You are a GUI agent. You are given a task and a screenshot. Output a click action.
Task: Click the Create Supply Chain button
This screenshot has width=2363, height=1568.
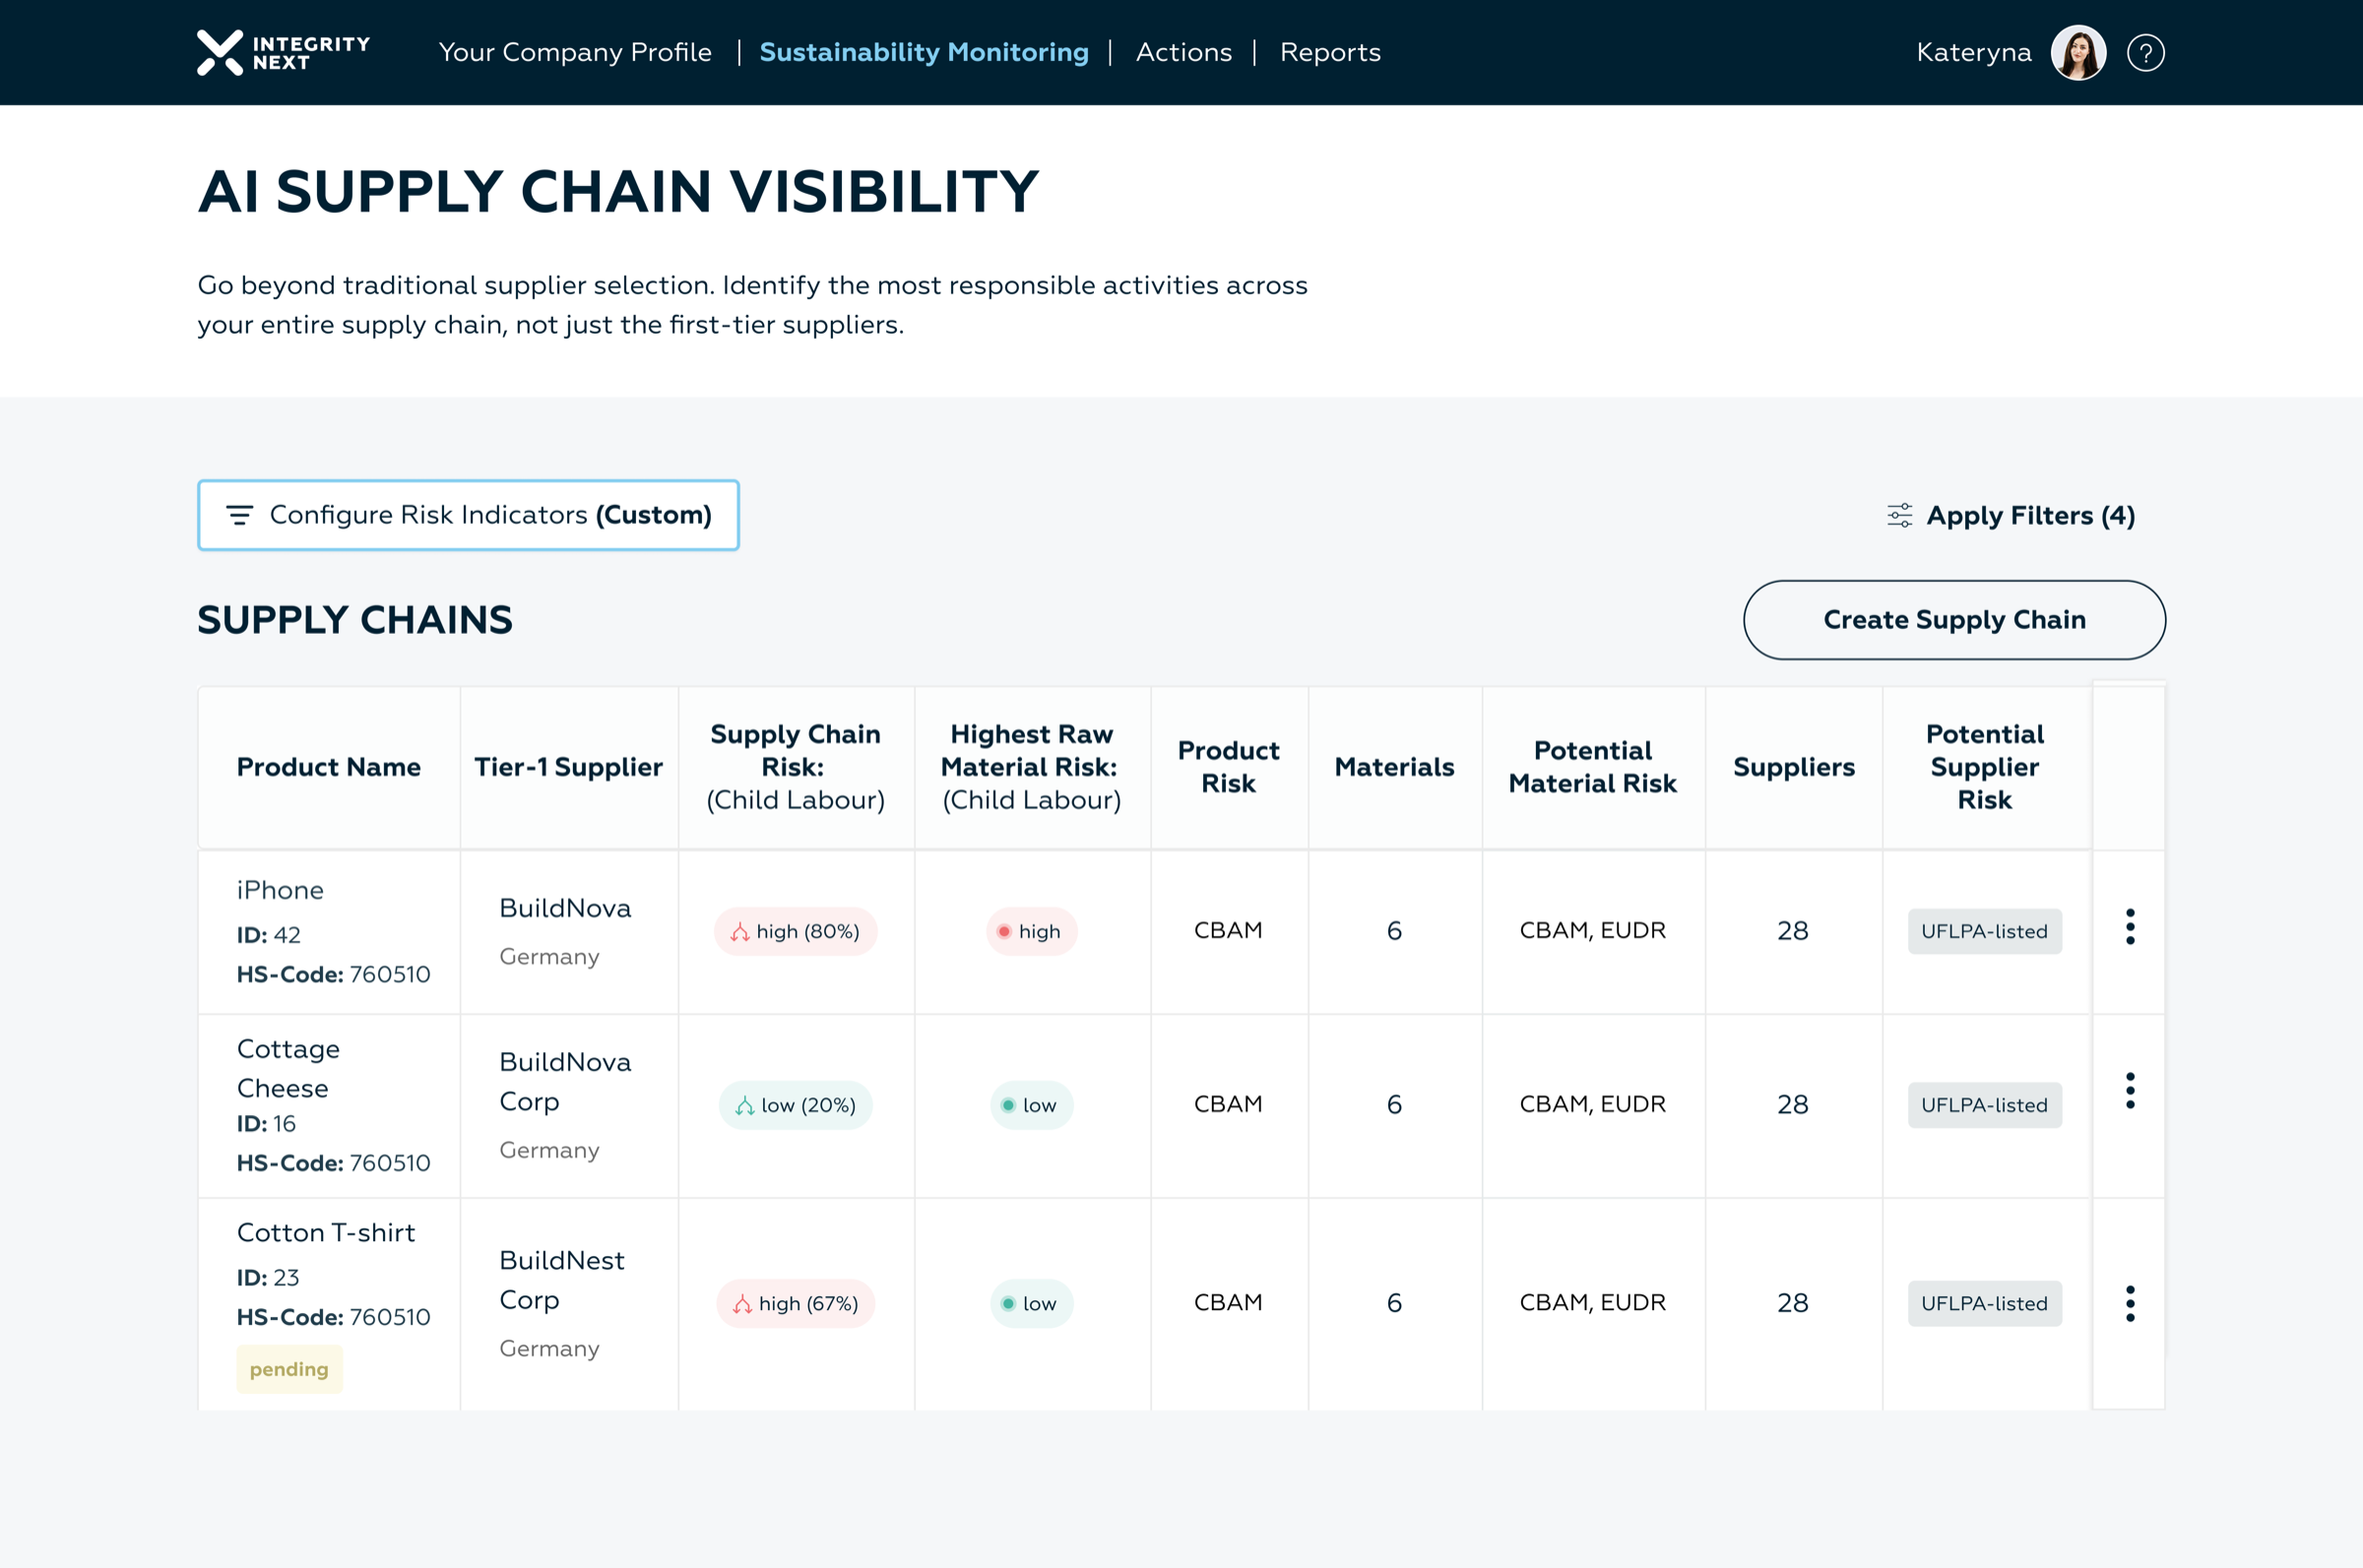[x=1954, y=620]
